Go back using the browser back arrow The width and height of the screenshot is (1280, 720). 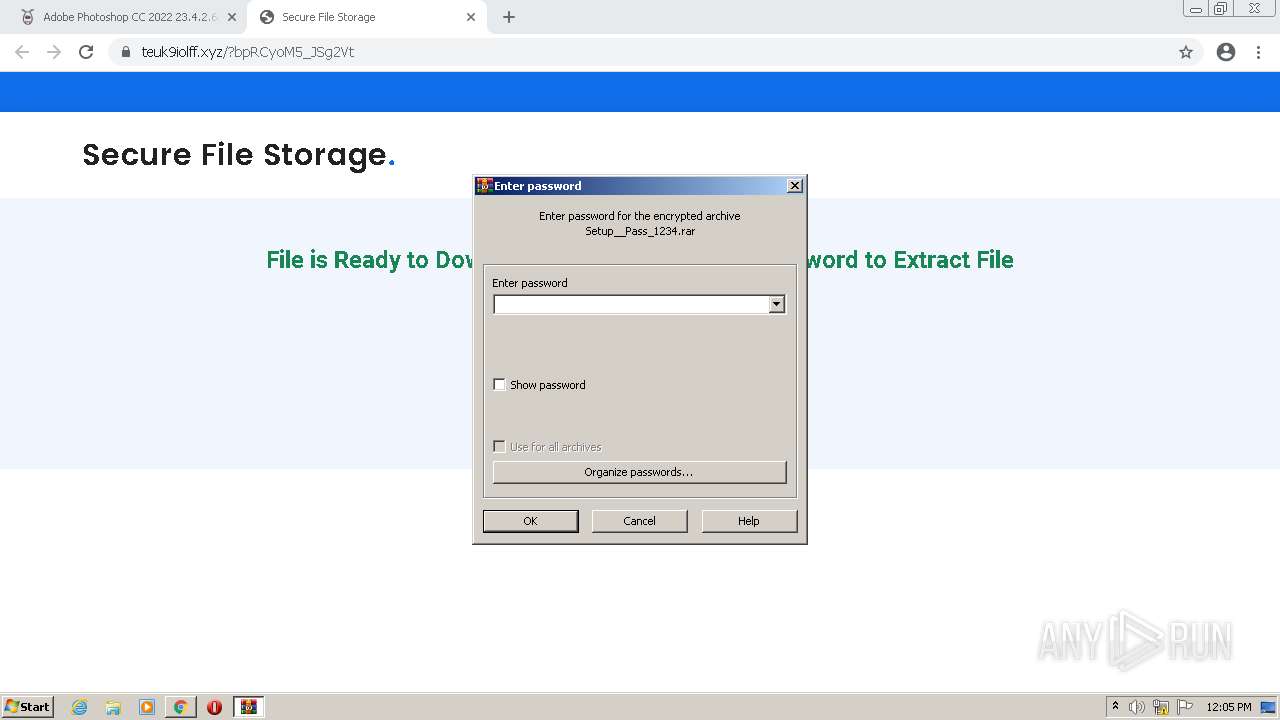point(22,52)
